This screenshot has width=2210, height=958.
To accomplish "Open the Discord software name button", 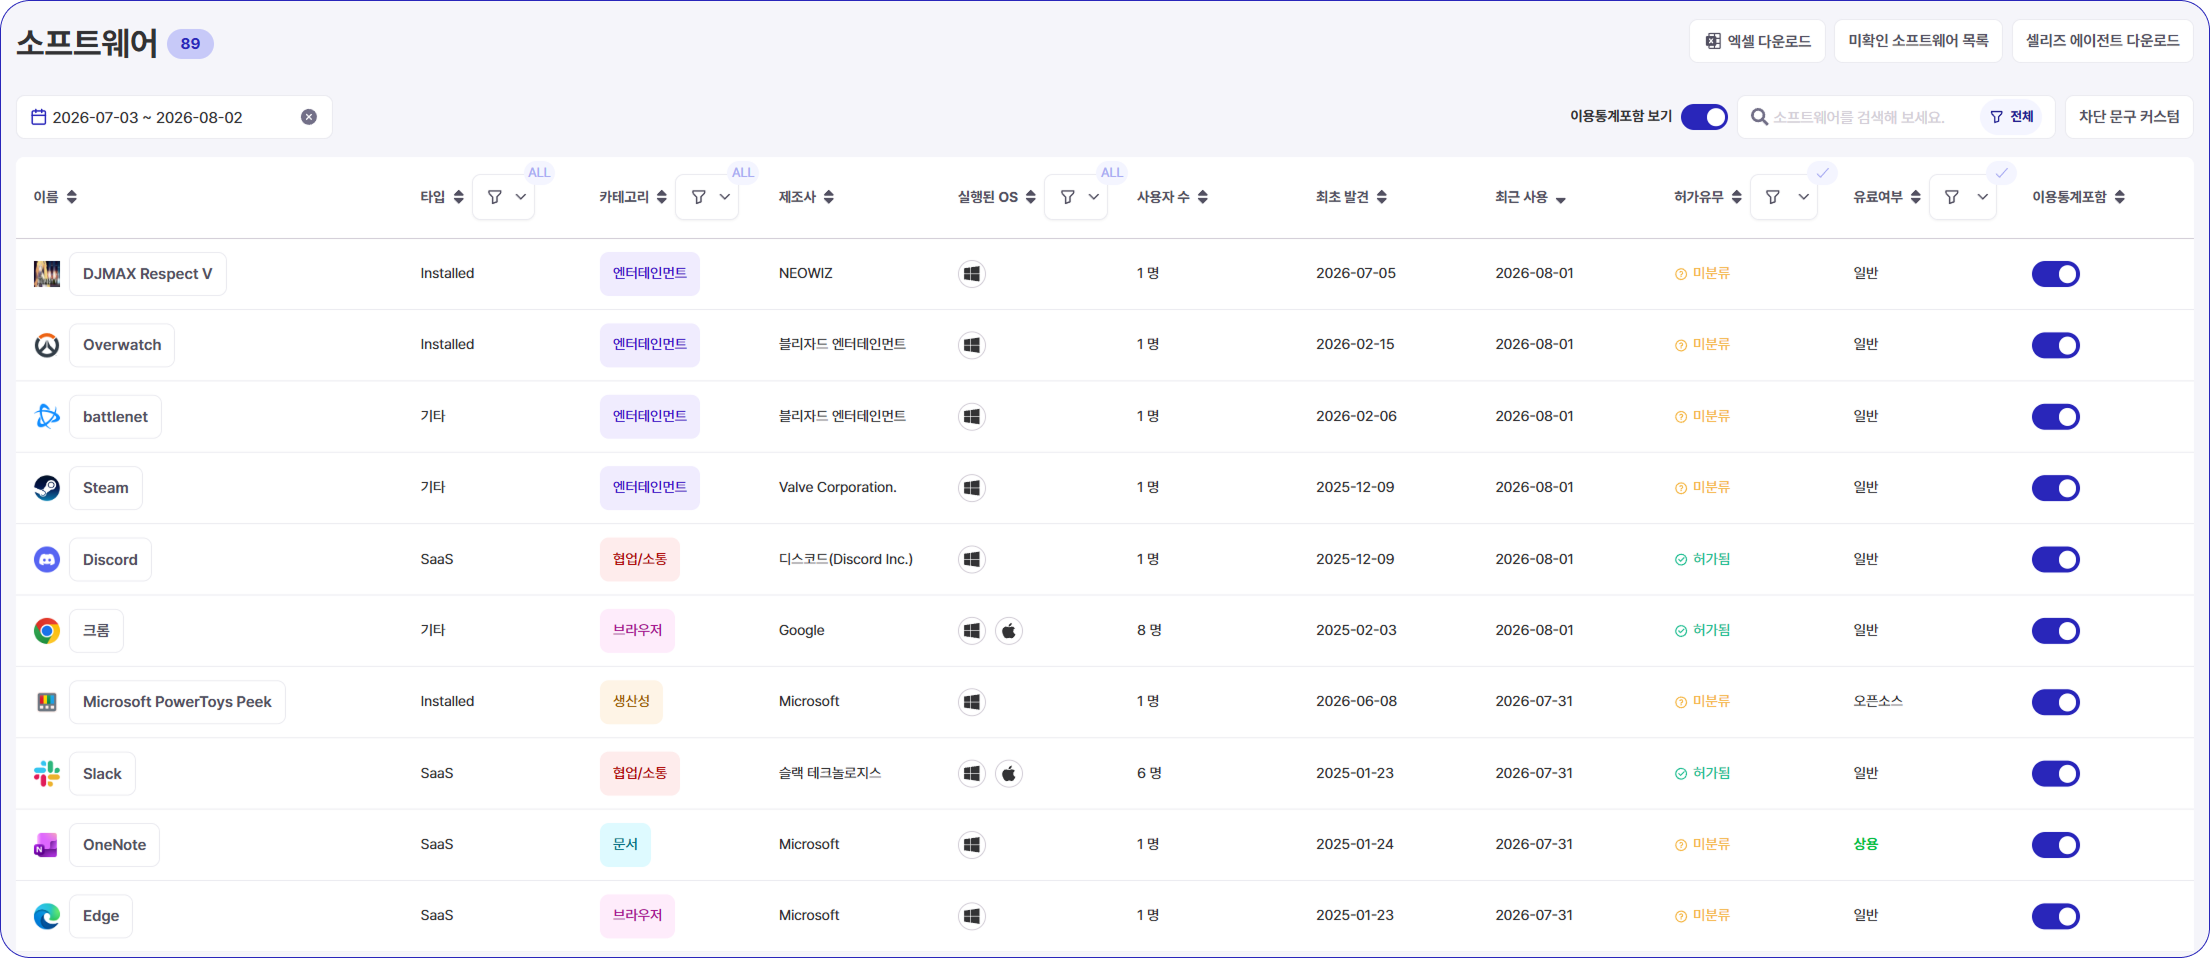I will point(110,559).
